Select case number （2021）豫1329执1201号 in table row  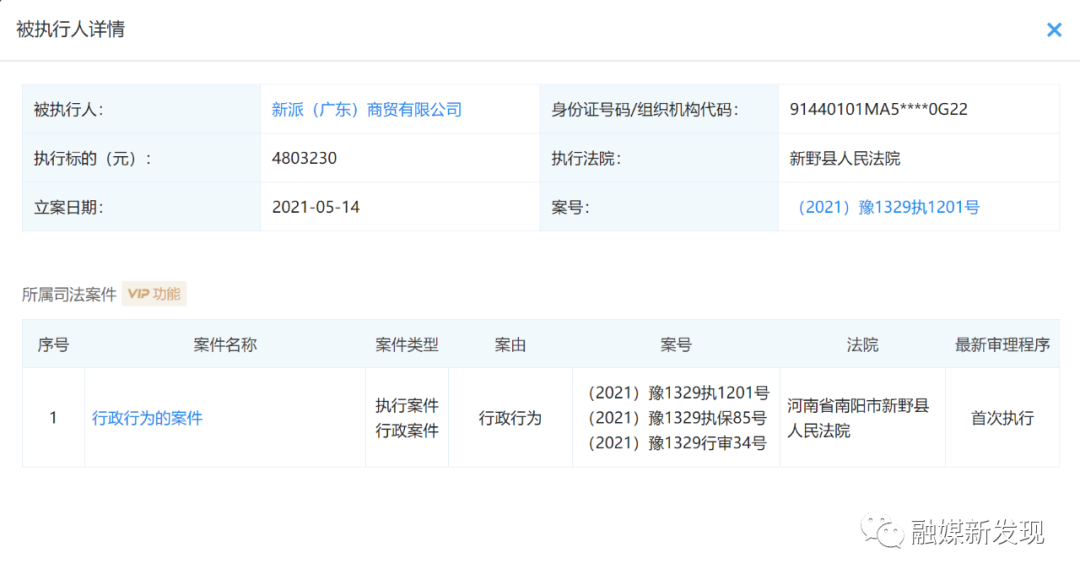[x=677, y=393]
